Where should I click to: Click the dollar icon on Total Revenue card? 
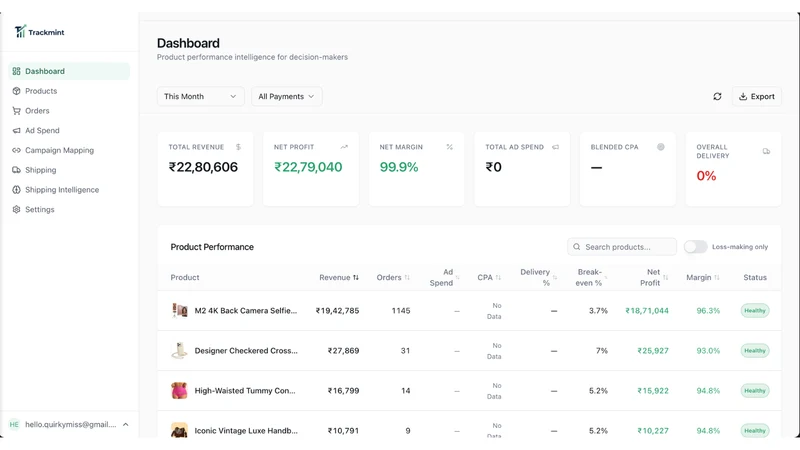(238, 147)
